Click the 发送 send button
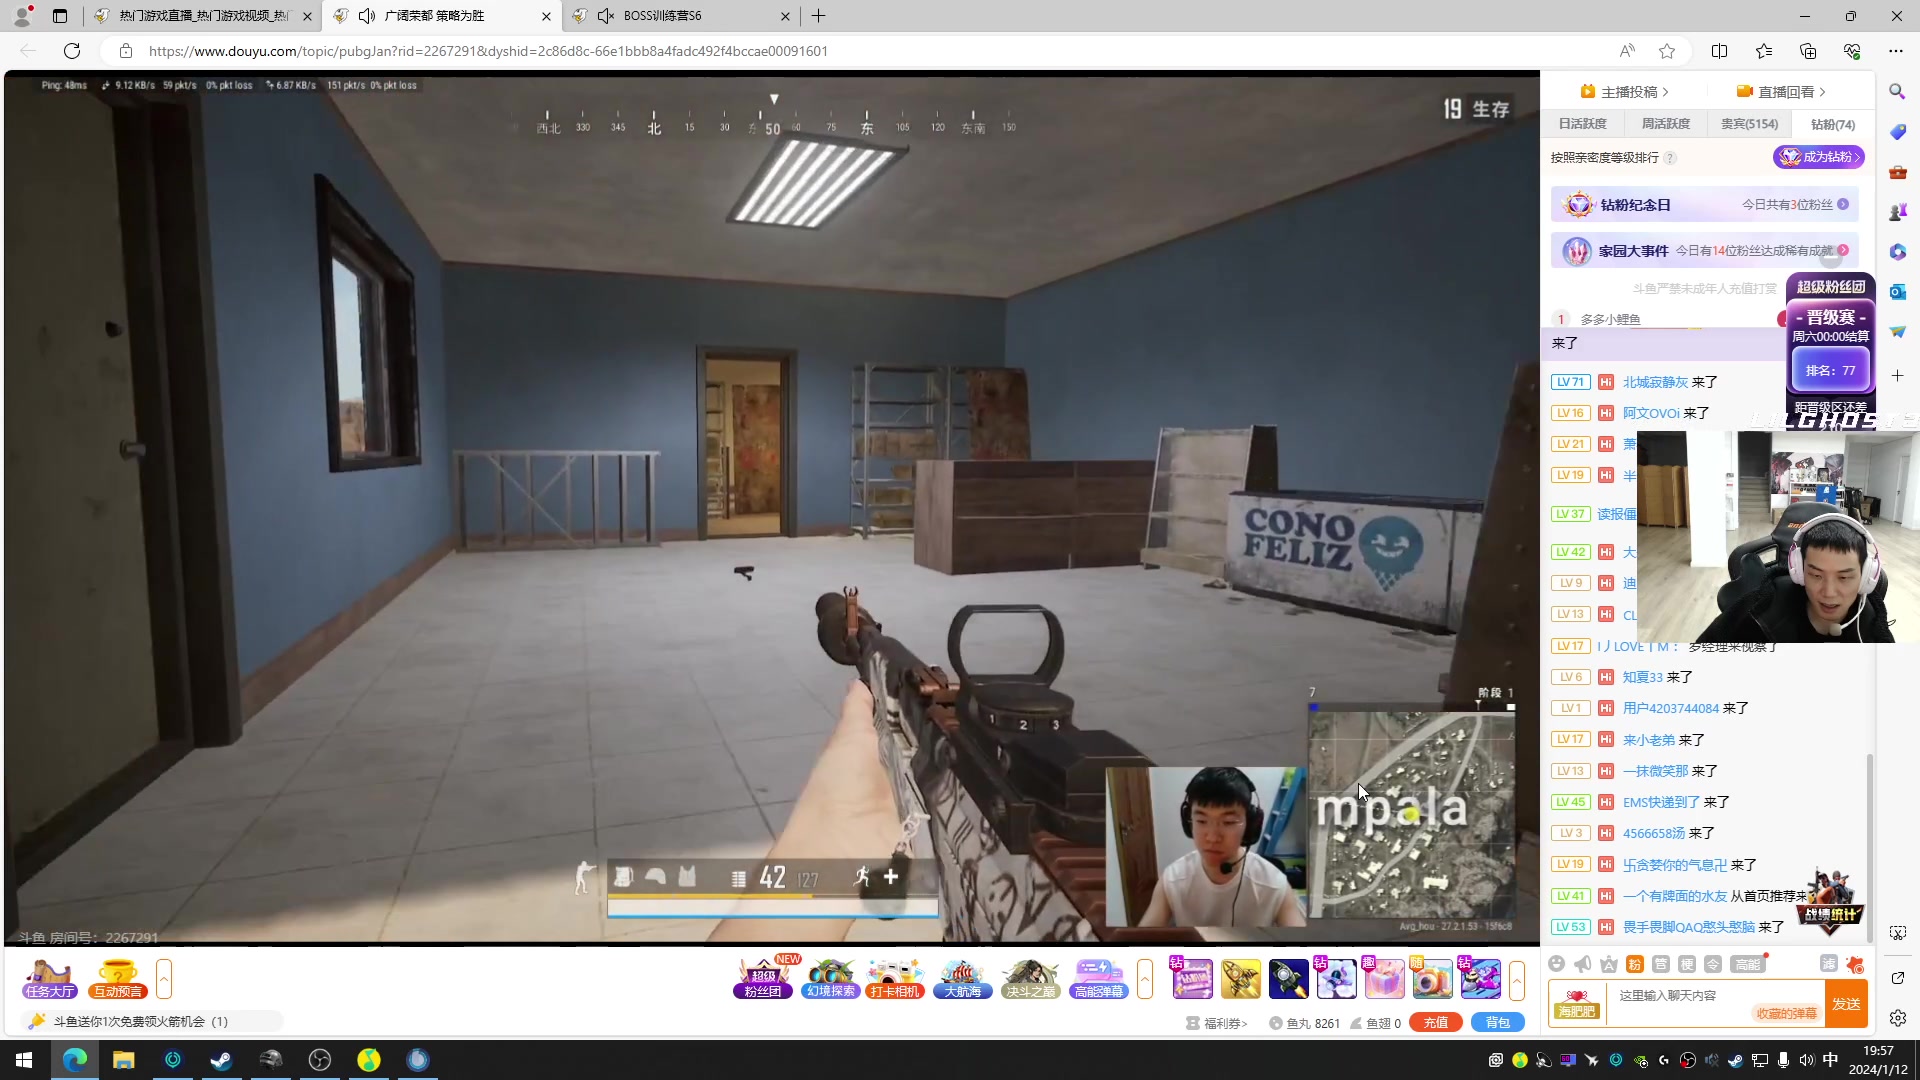 coord(1846,1004)
